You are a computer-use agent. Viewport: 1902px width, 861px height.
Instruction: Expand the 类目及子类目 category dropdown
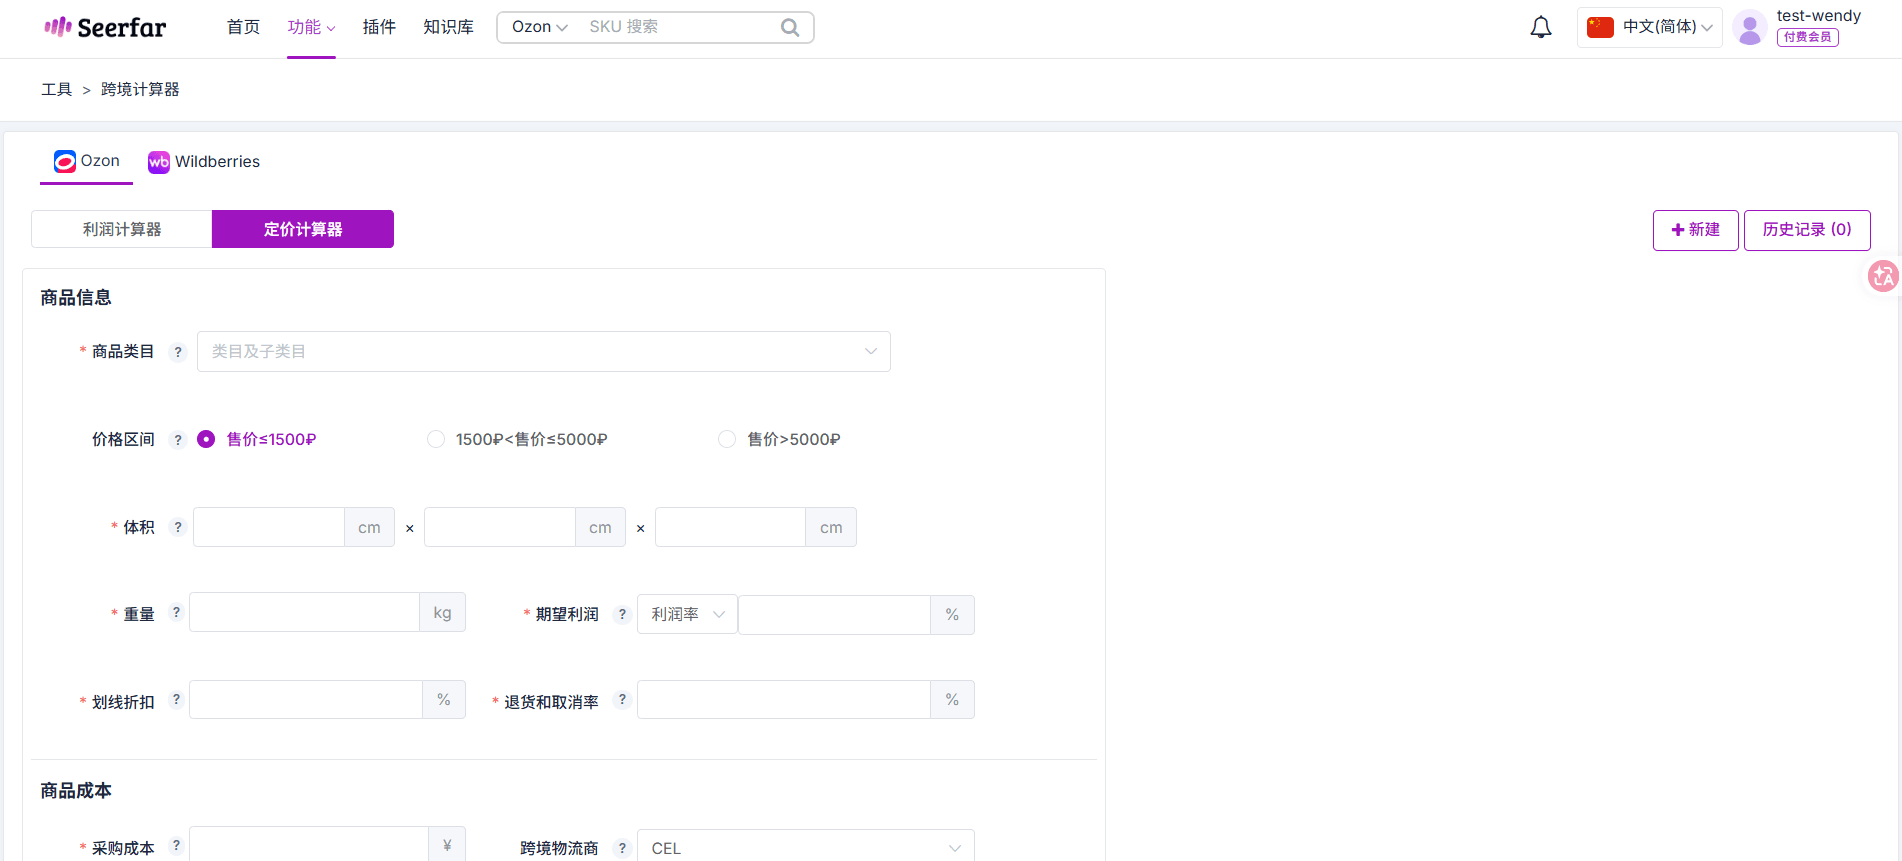coord(544,352)
